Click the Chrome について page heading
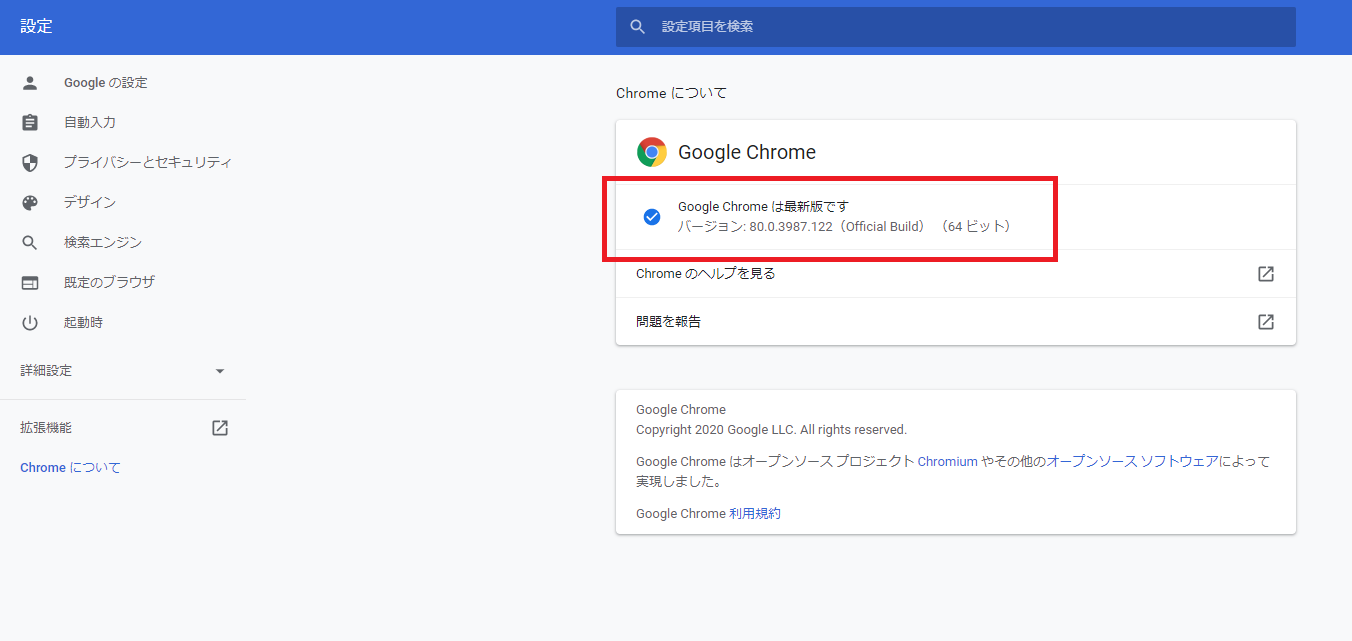 click(x=671, y=93)
